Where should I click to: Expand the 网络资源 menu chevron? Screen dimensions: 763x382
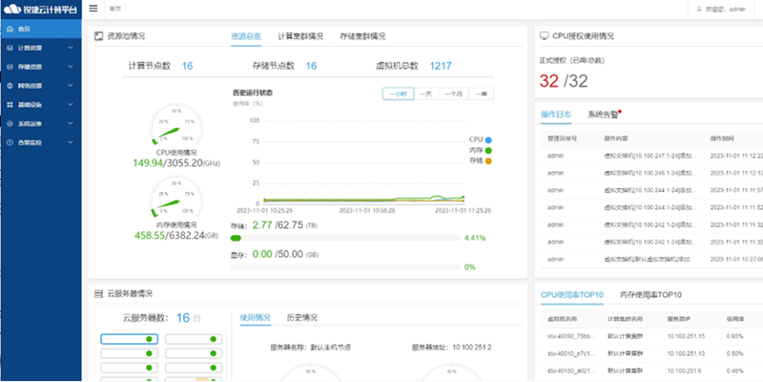coord(71,86)
